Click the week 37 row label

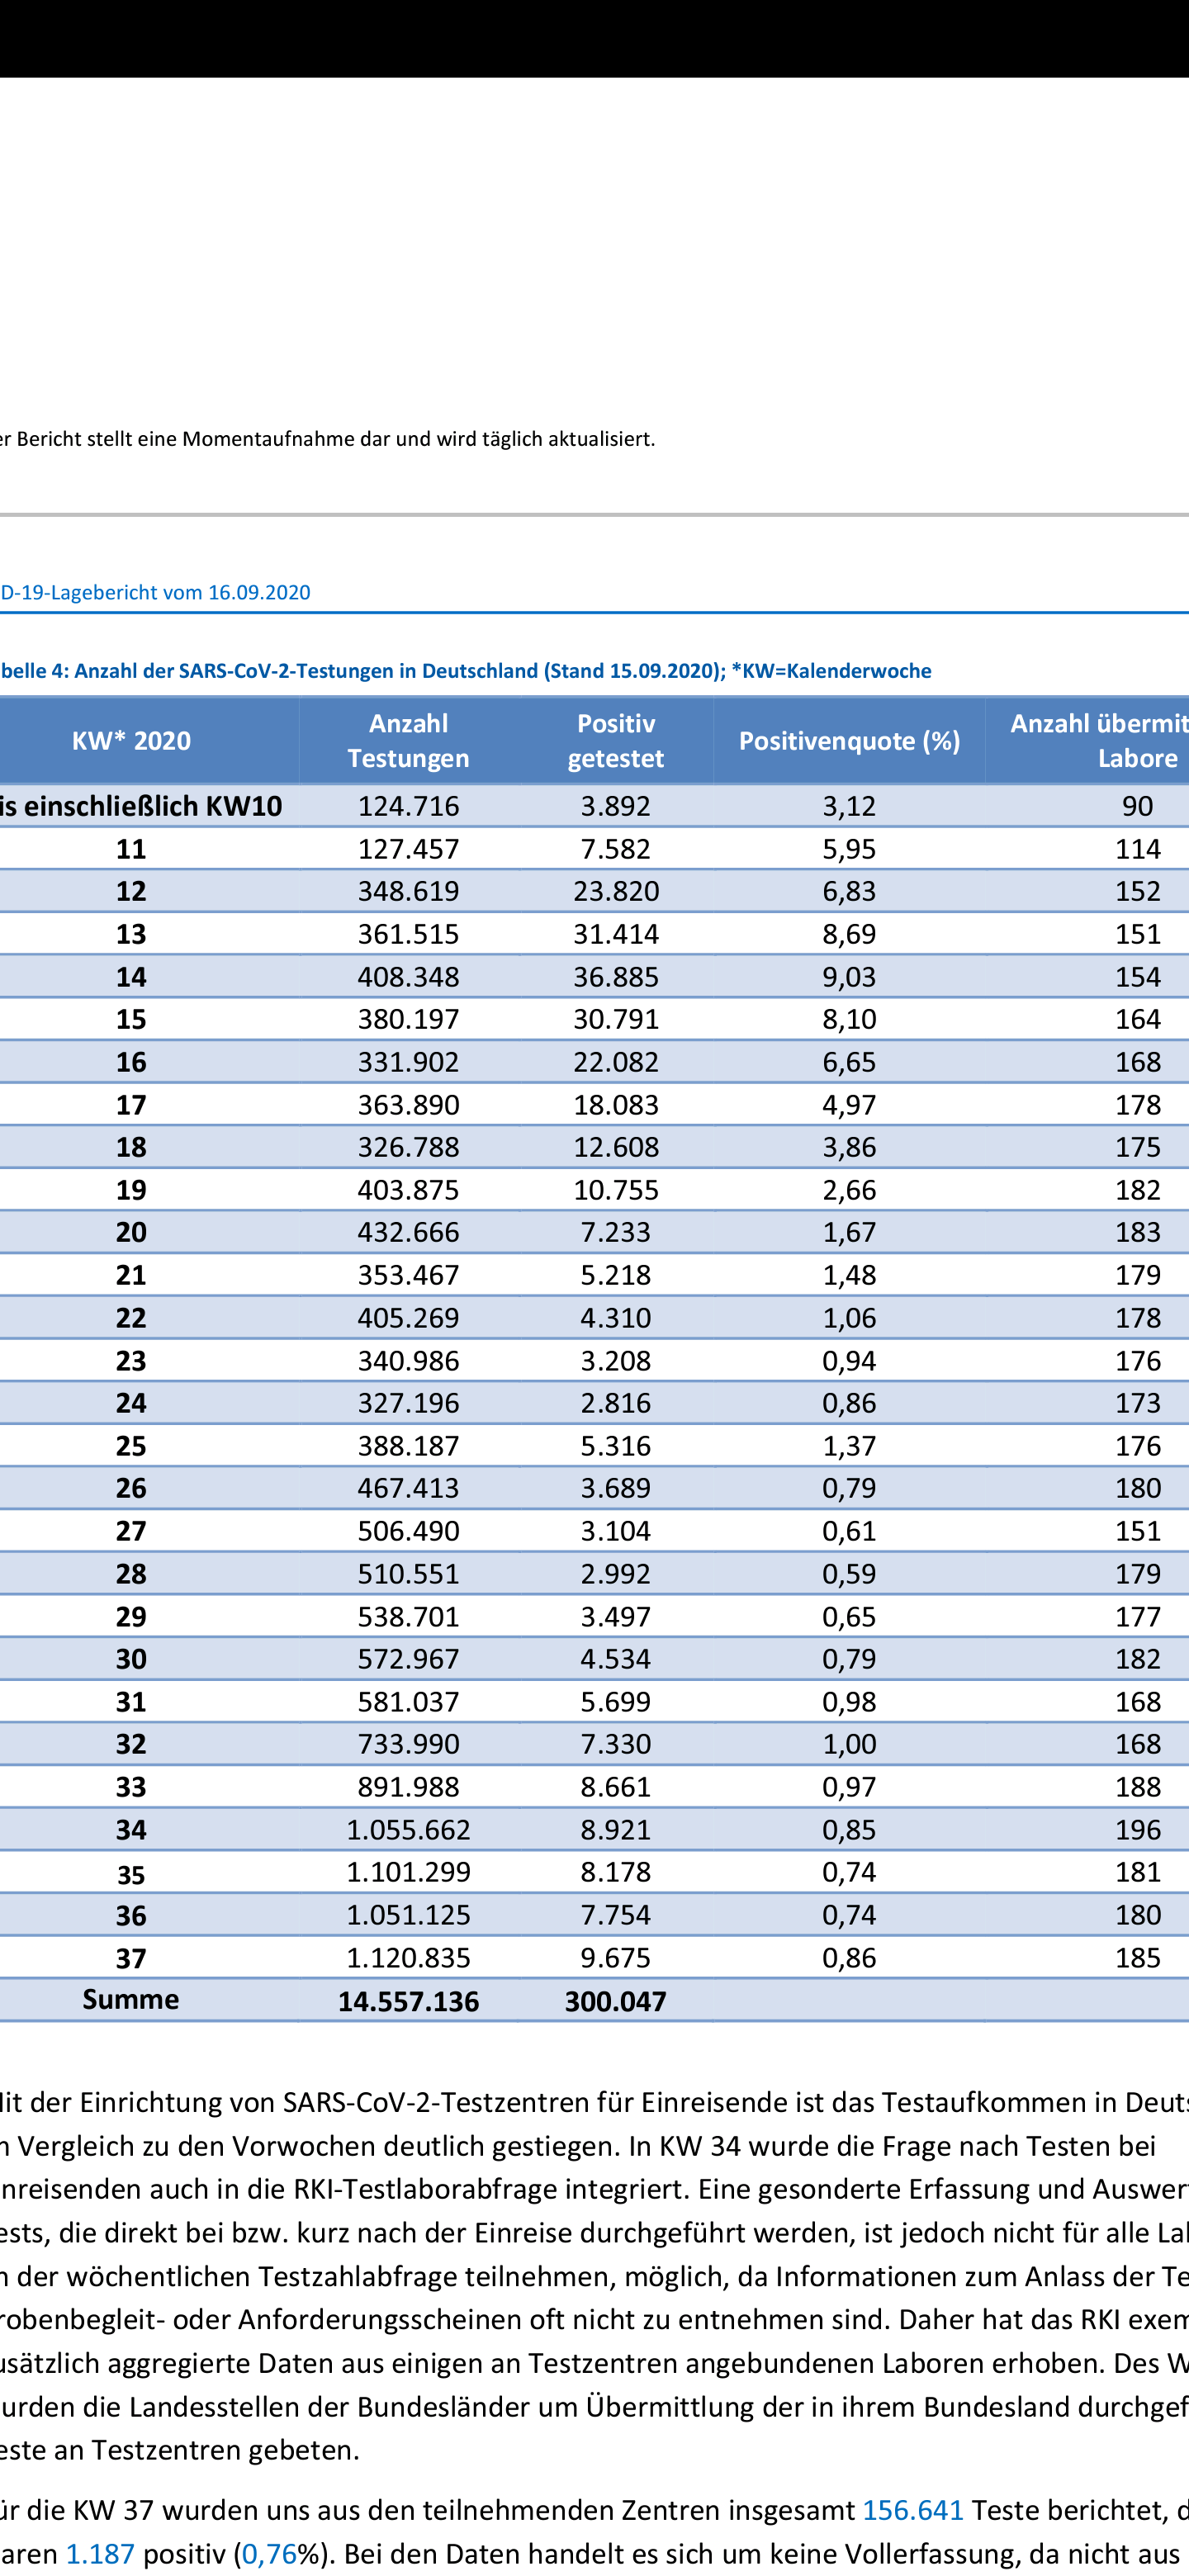point(131,1958)
